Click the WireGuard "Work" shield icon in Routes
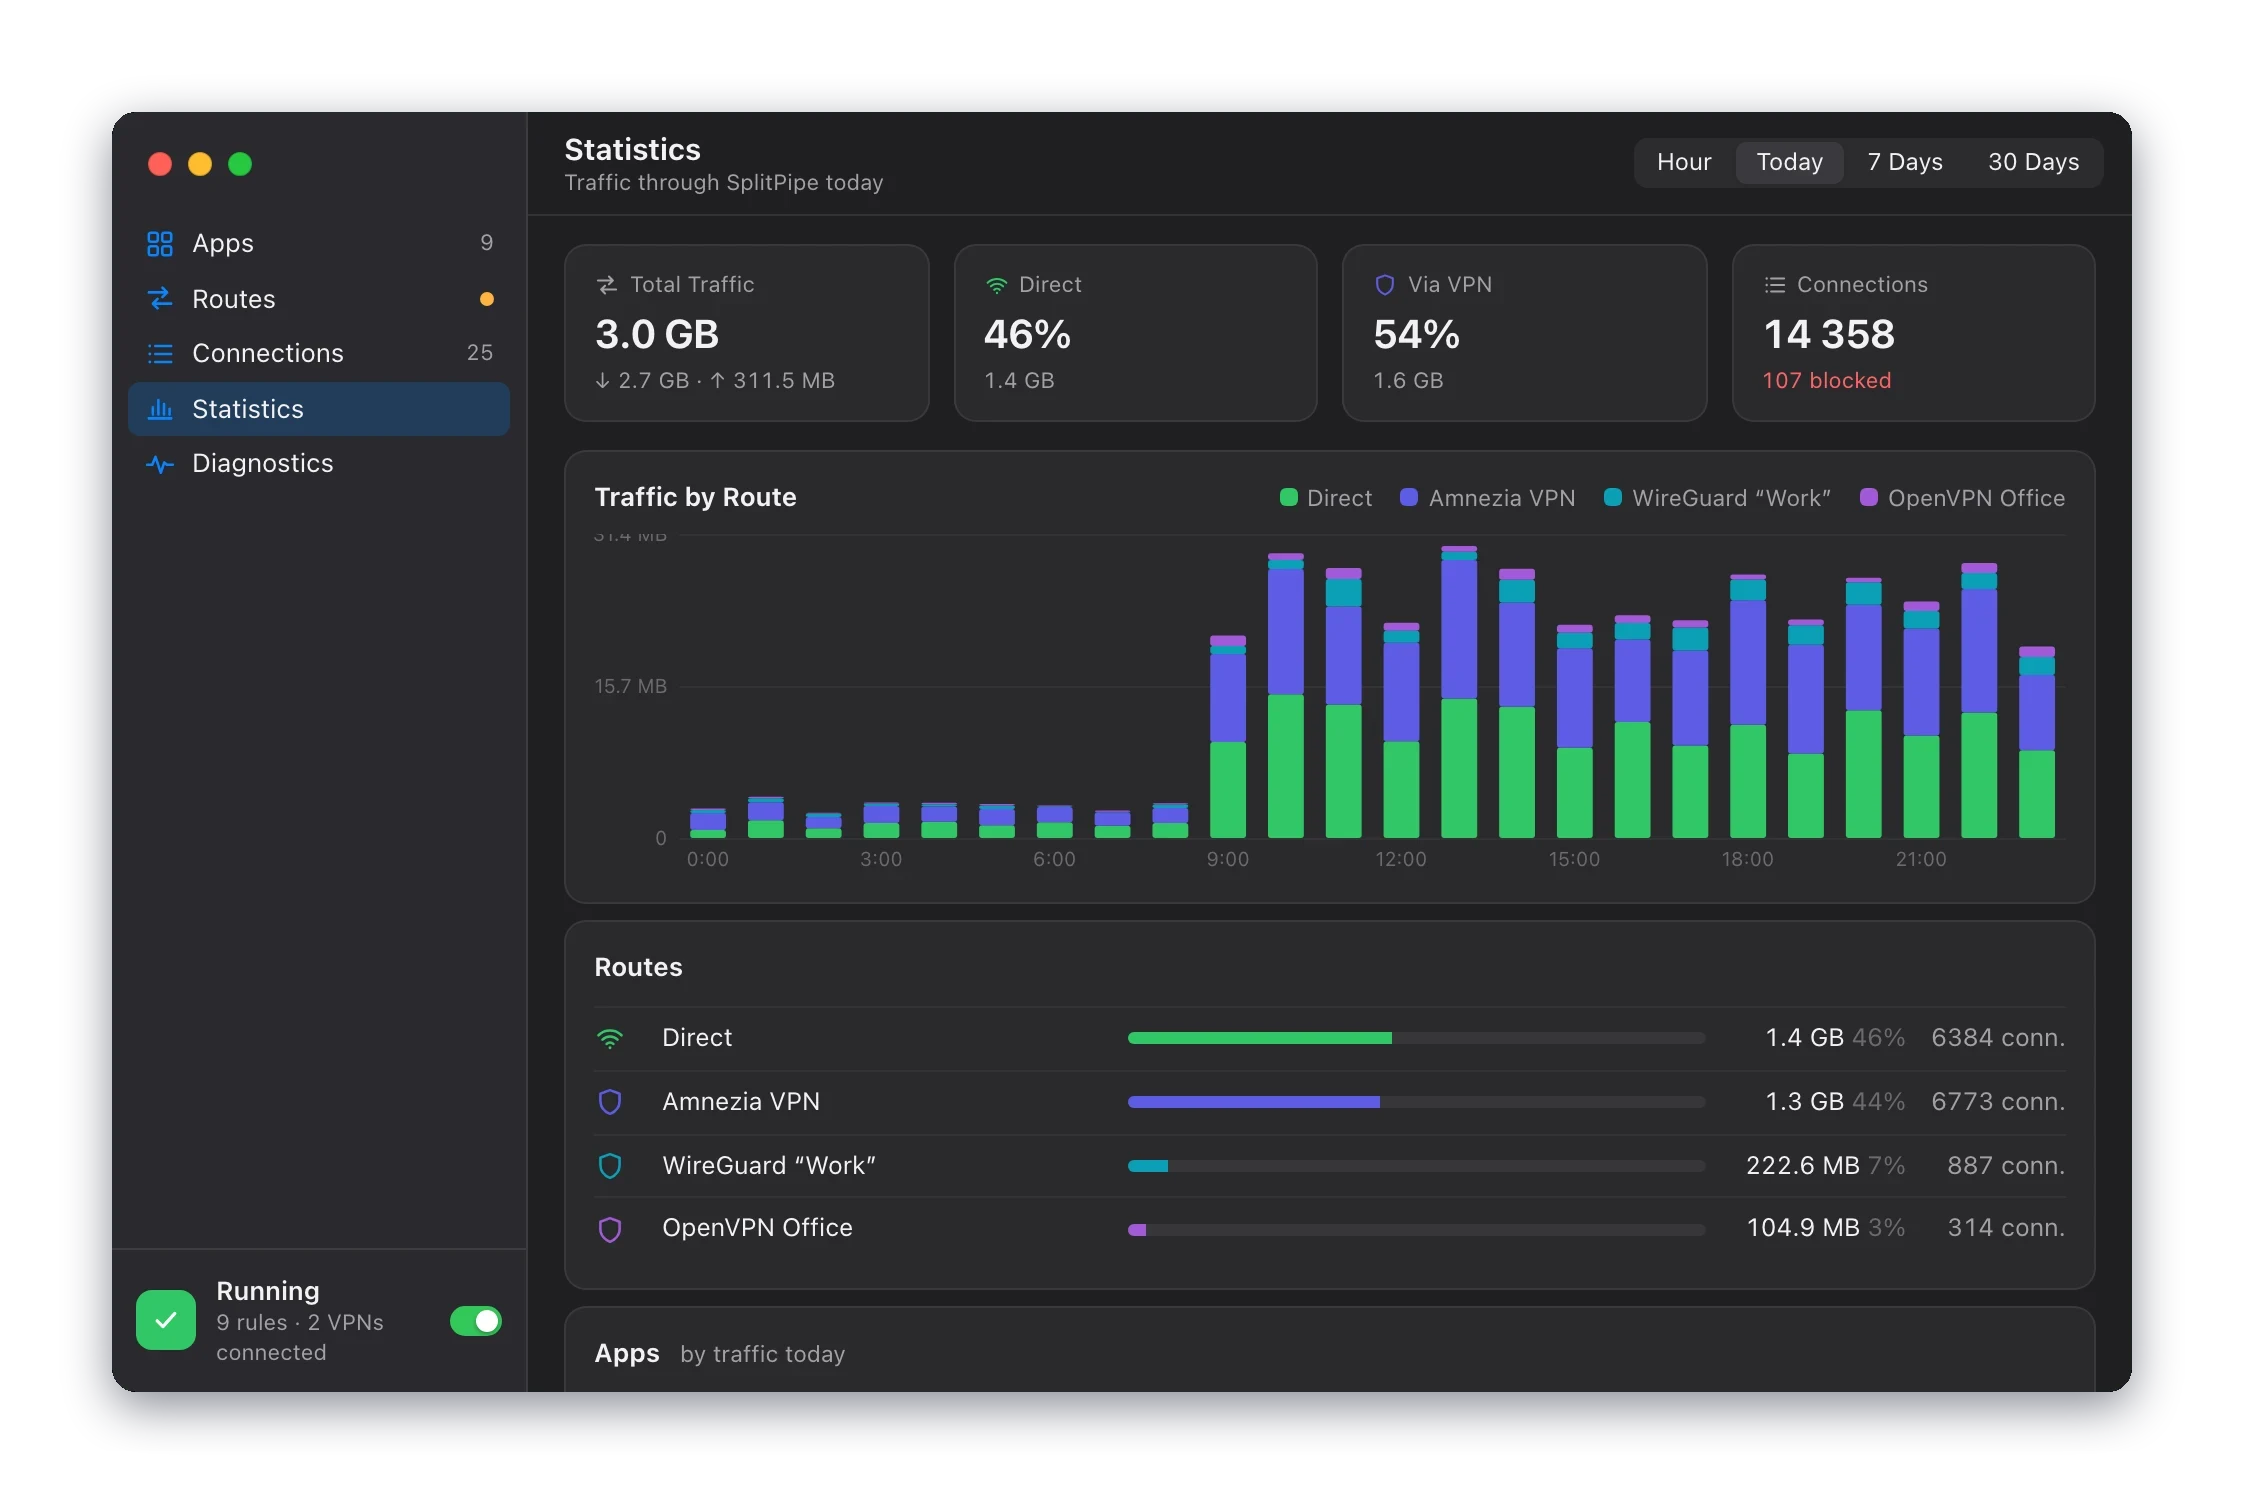 pyautogui.click(x=610, y=1166)
